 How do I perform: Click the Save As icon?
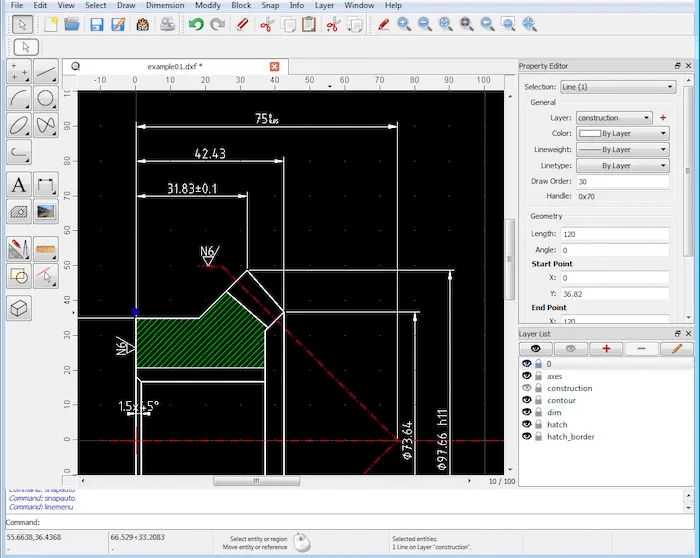(x=118, y=24)
